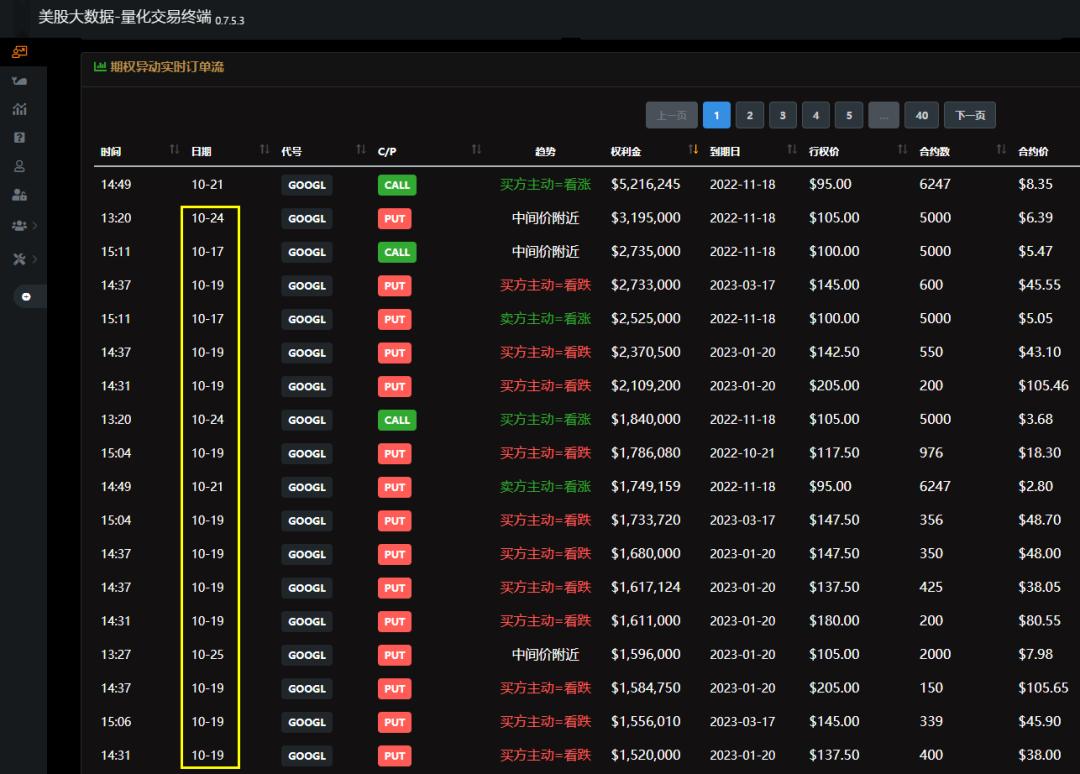Go to the next page 下一页

(970, 115)
